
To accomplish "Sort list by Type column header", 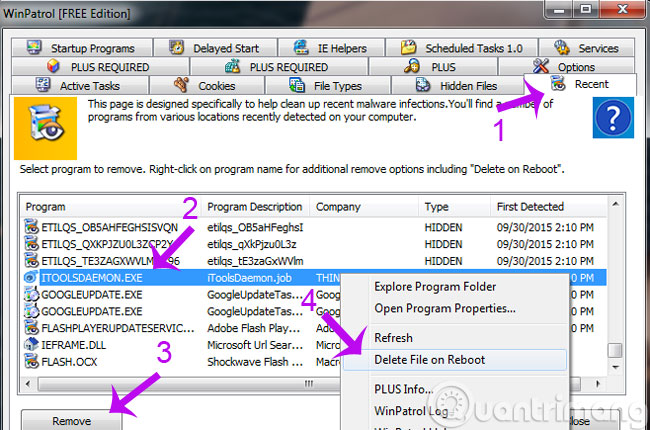I will tap(455, 206).
